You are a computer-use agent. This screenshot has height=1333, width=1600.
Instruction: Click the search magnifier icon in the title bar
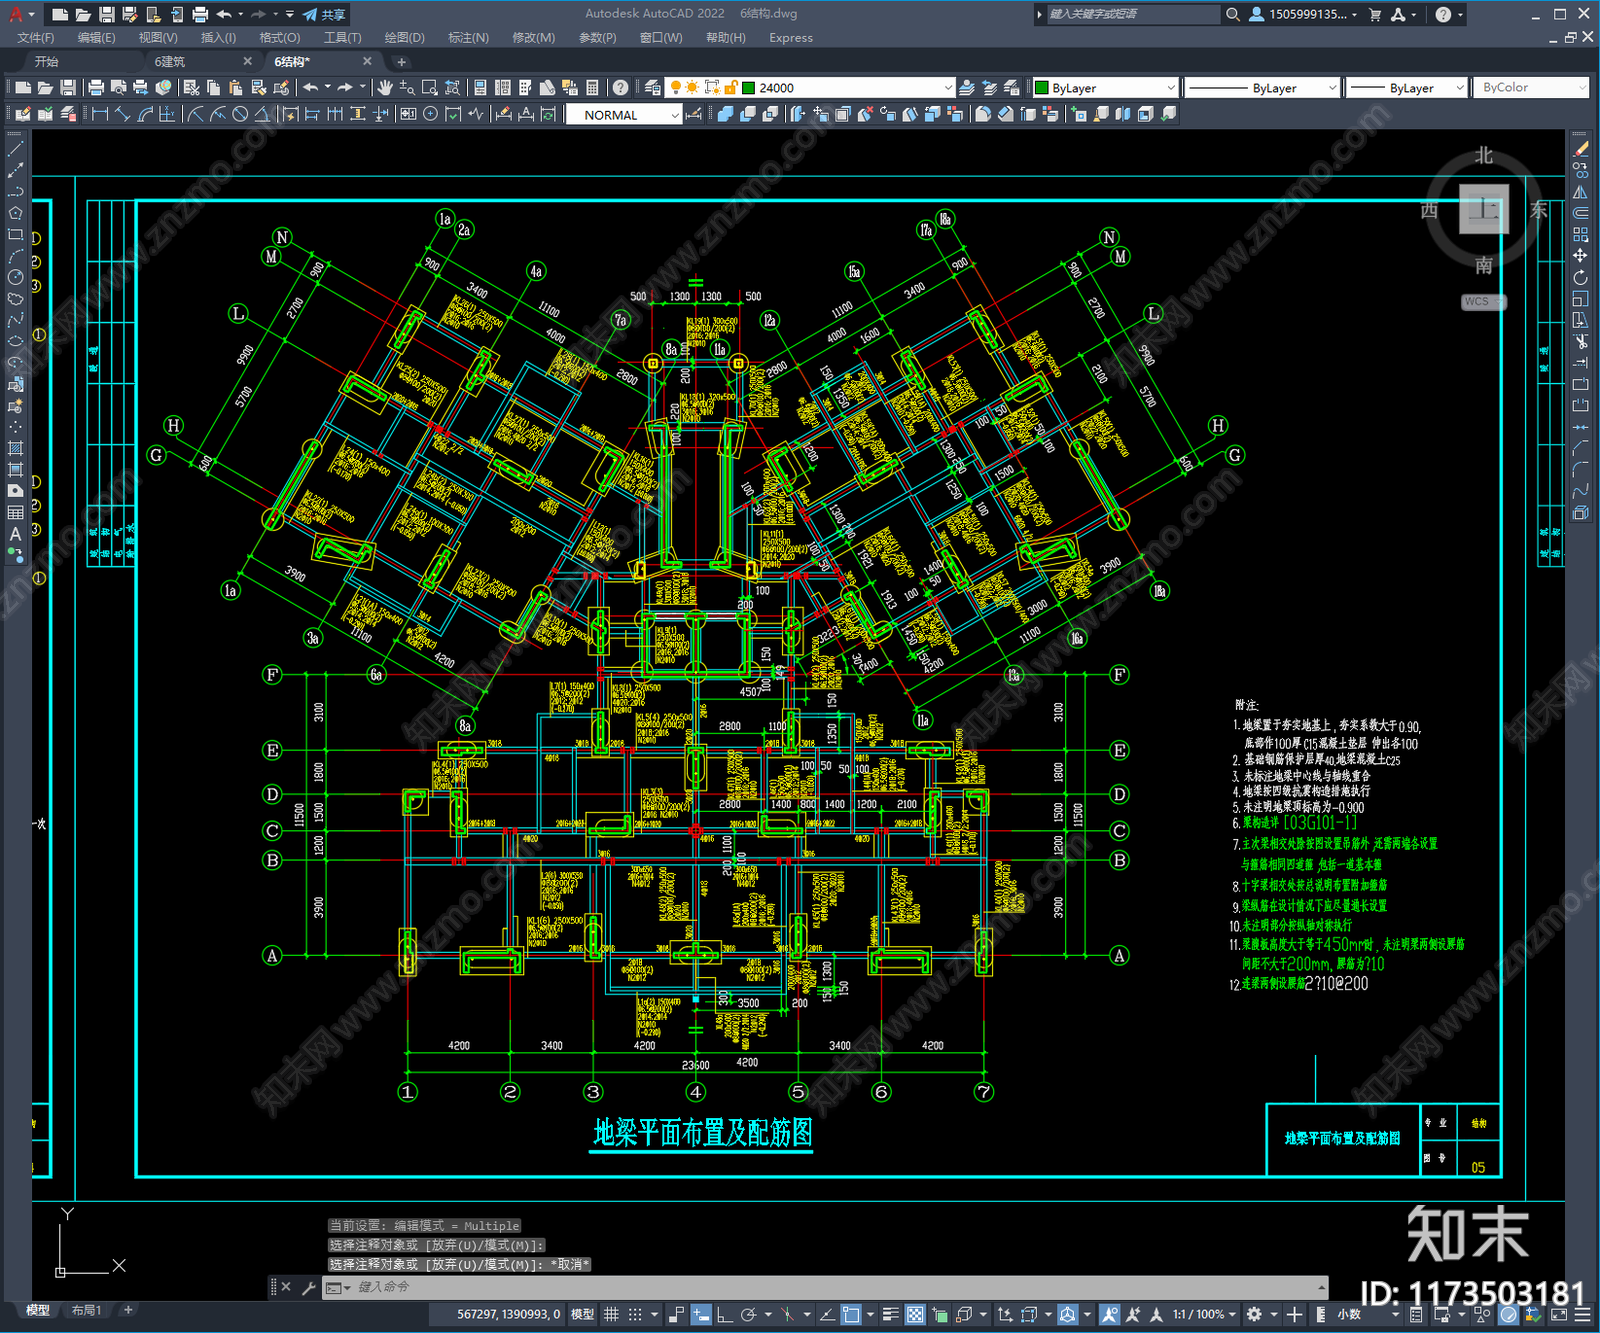coord(1233,14)
